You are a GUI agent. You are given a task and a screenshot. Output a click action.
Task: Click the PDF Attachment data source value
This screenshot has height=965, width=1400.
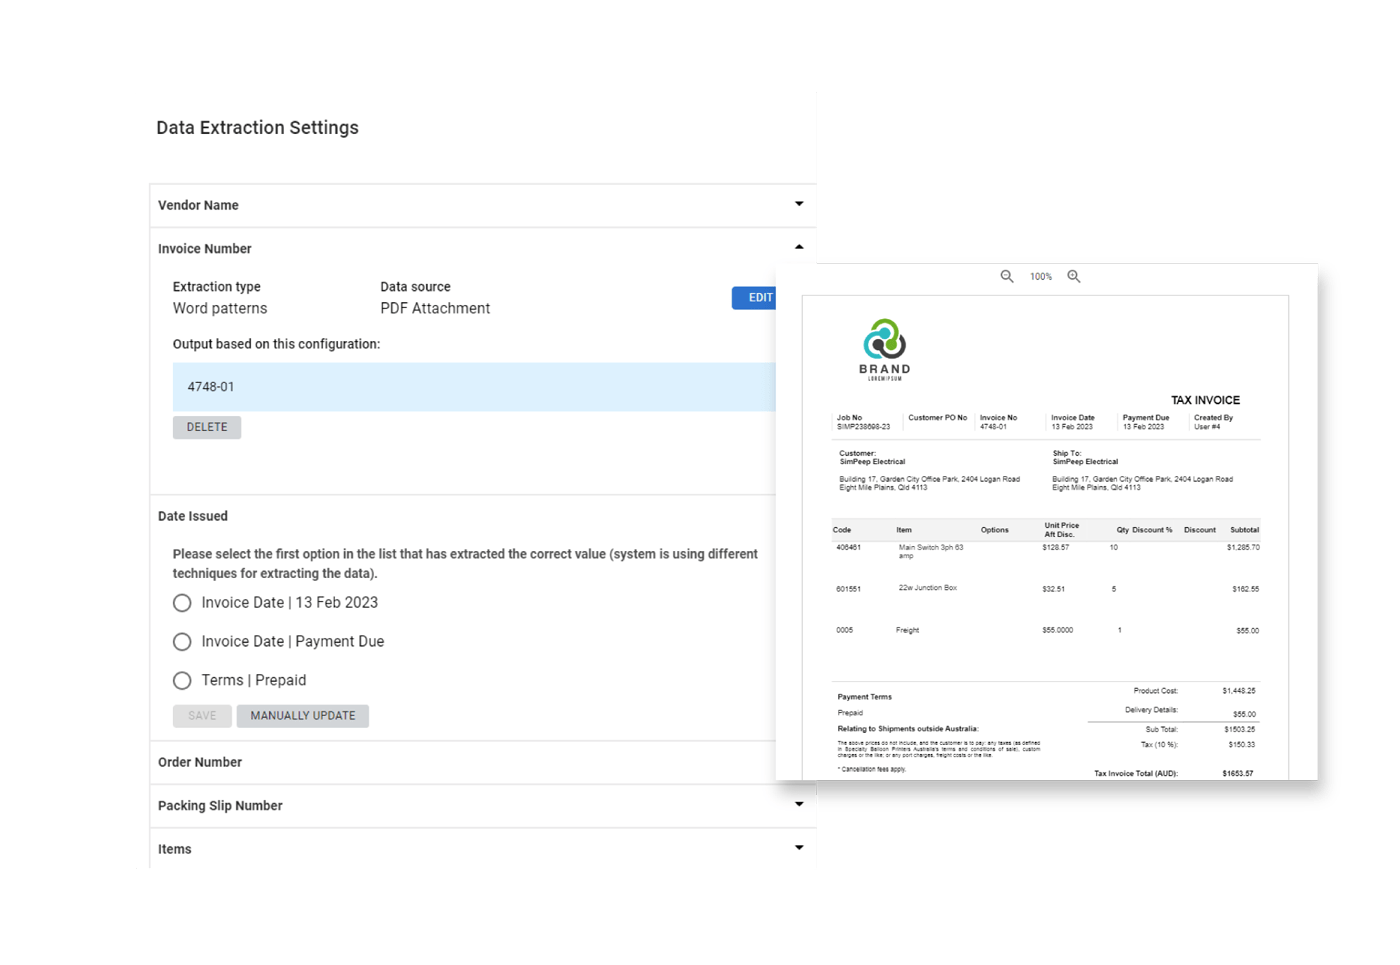(x=435, y=309)
